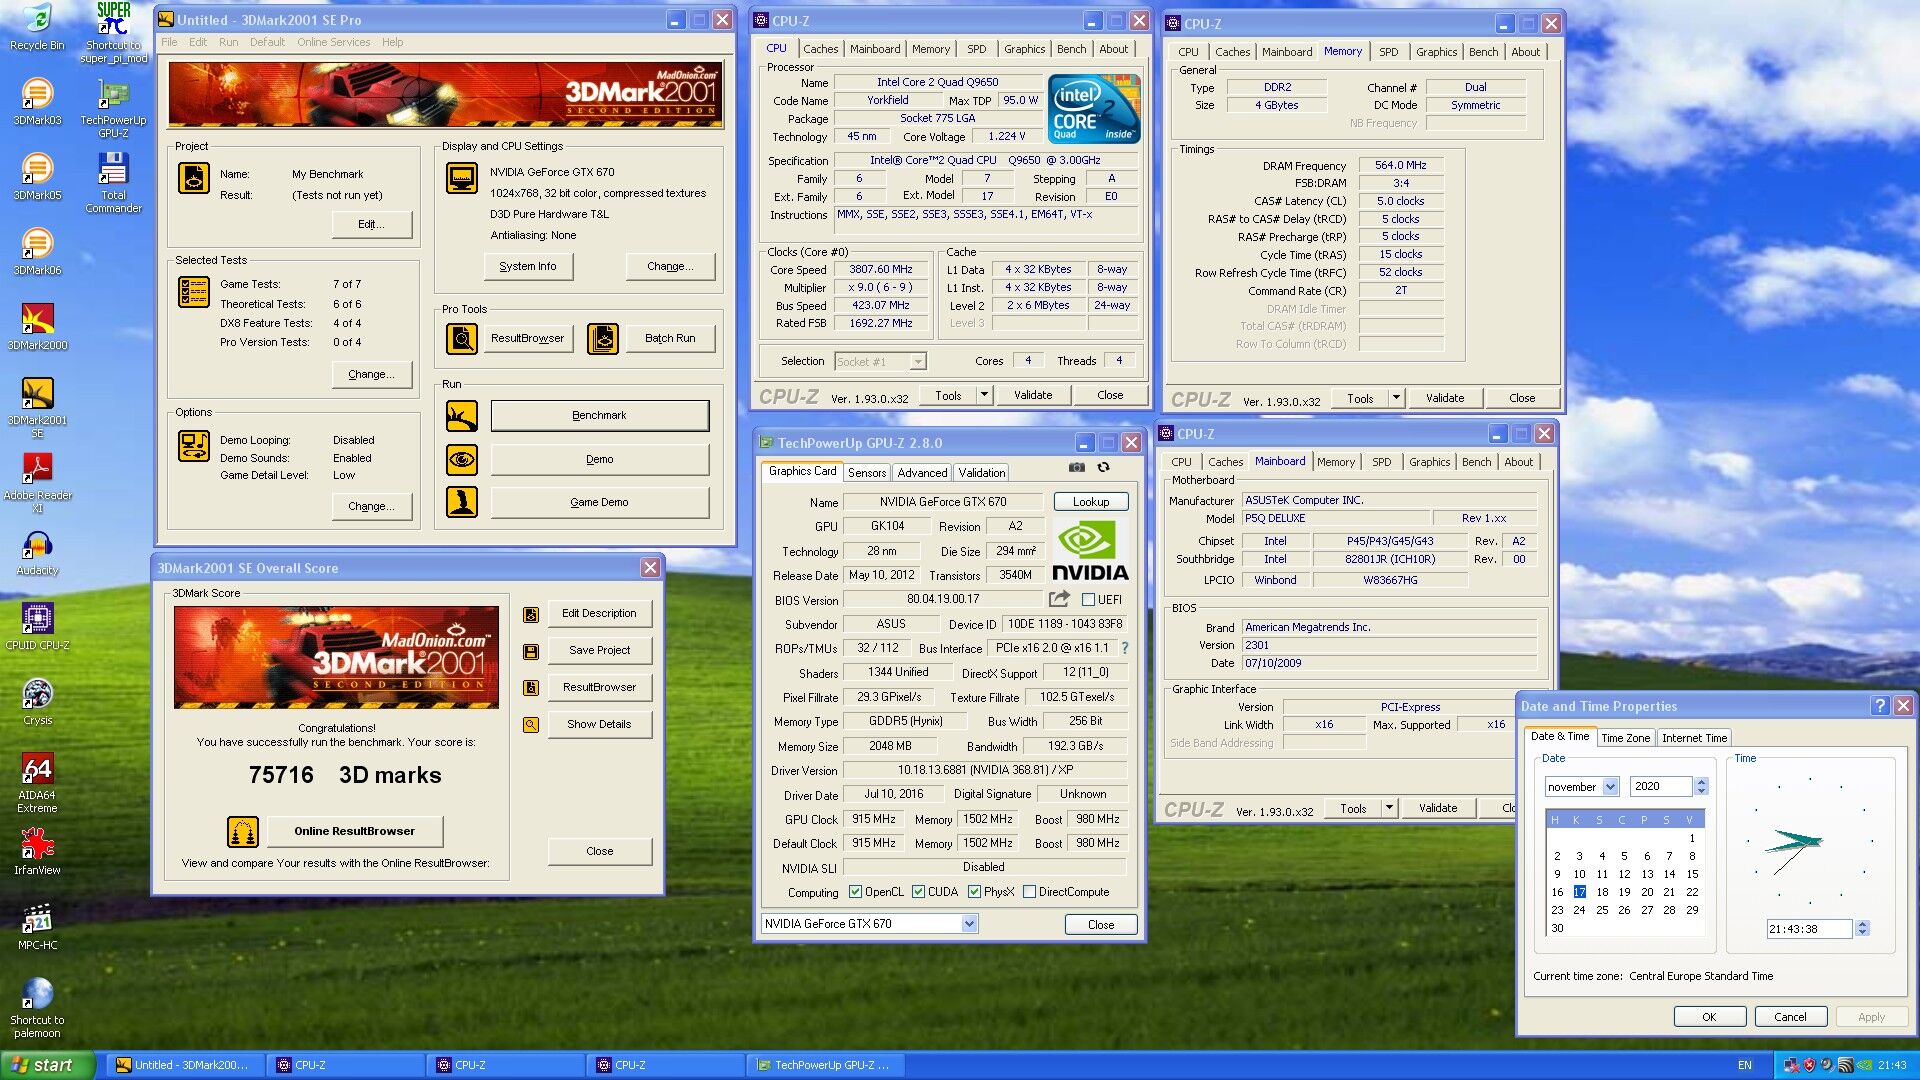Click the System Info button
Screen dimensions: 1920x1080
tap(527, 267)
